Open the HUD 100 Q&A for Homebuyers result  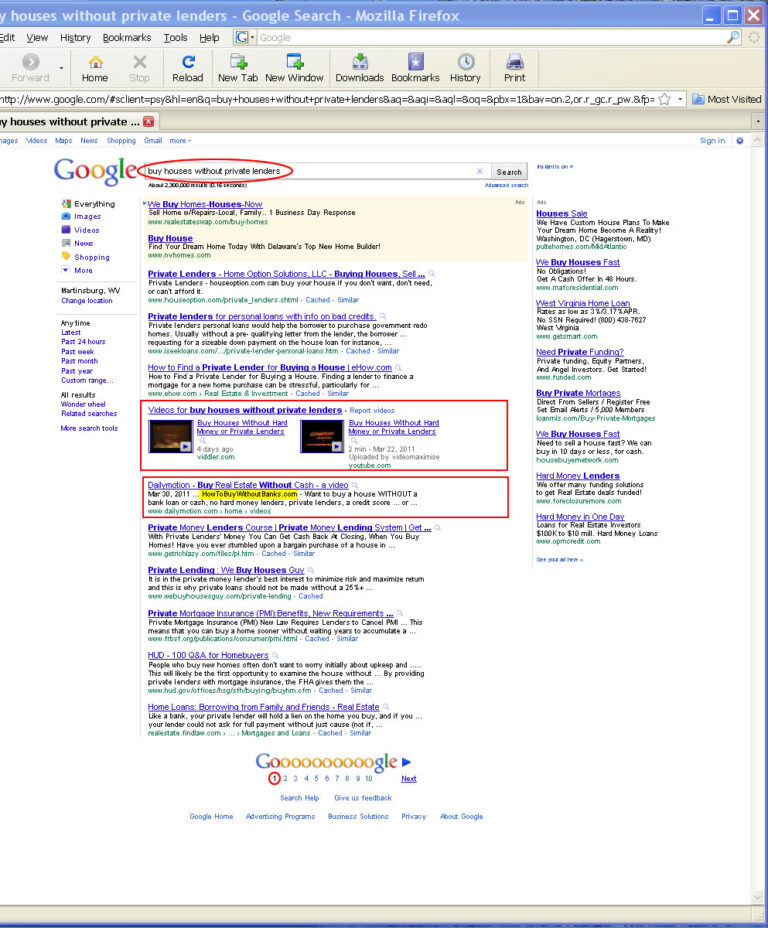point(208,655)
